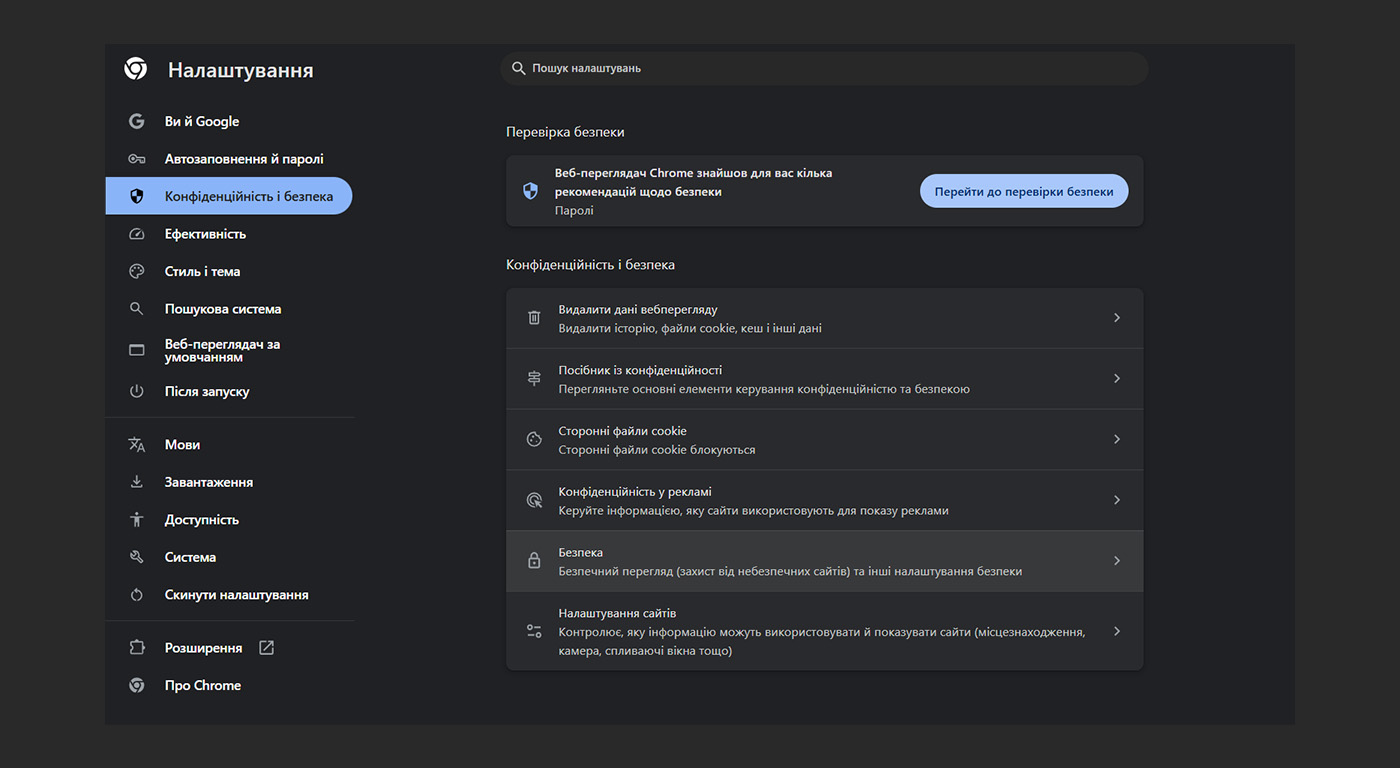Click the Перевірка безпеки section heading
Viewport: 1400px width, 768px height.
565,132
